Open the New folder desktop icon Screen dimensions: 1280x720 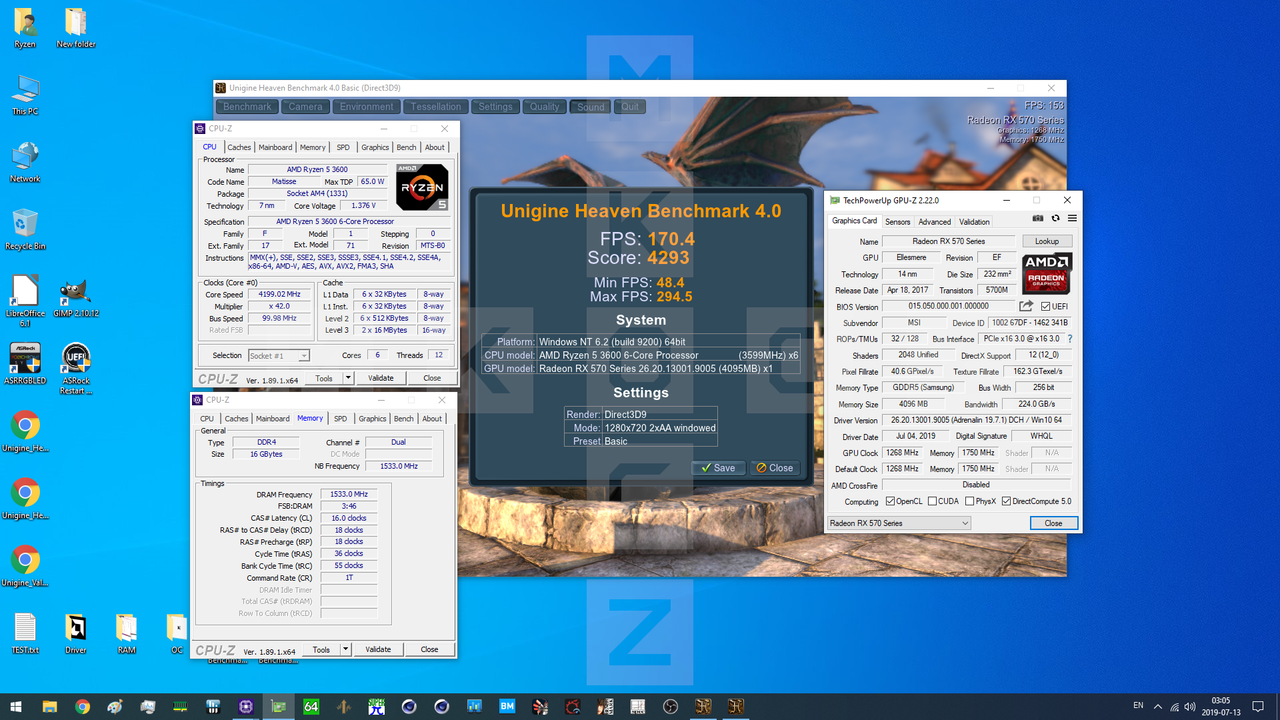[76, 28]
